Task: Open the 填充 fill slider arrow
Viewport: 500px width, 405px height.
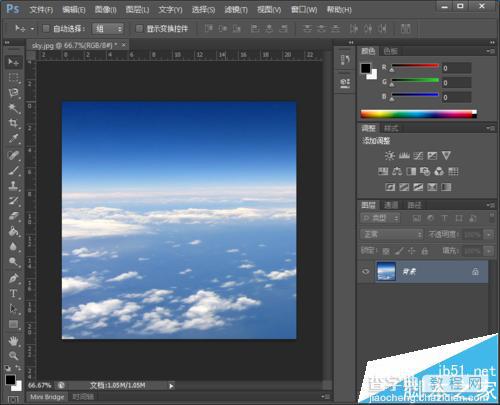Action: (x=488, y=251)
